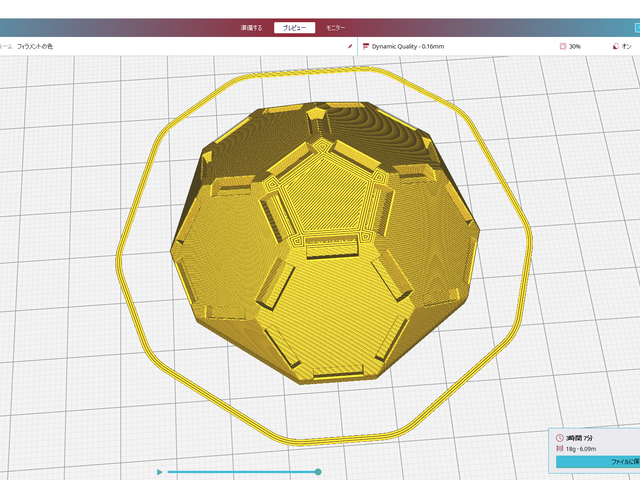Click the 30% infill value
The image size is (640, 480).
click(x=575, y=46)
